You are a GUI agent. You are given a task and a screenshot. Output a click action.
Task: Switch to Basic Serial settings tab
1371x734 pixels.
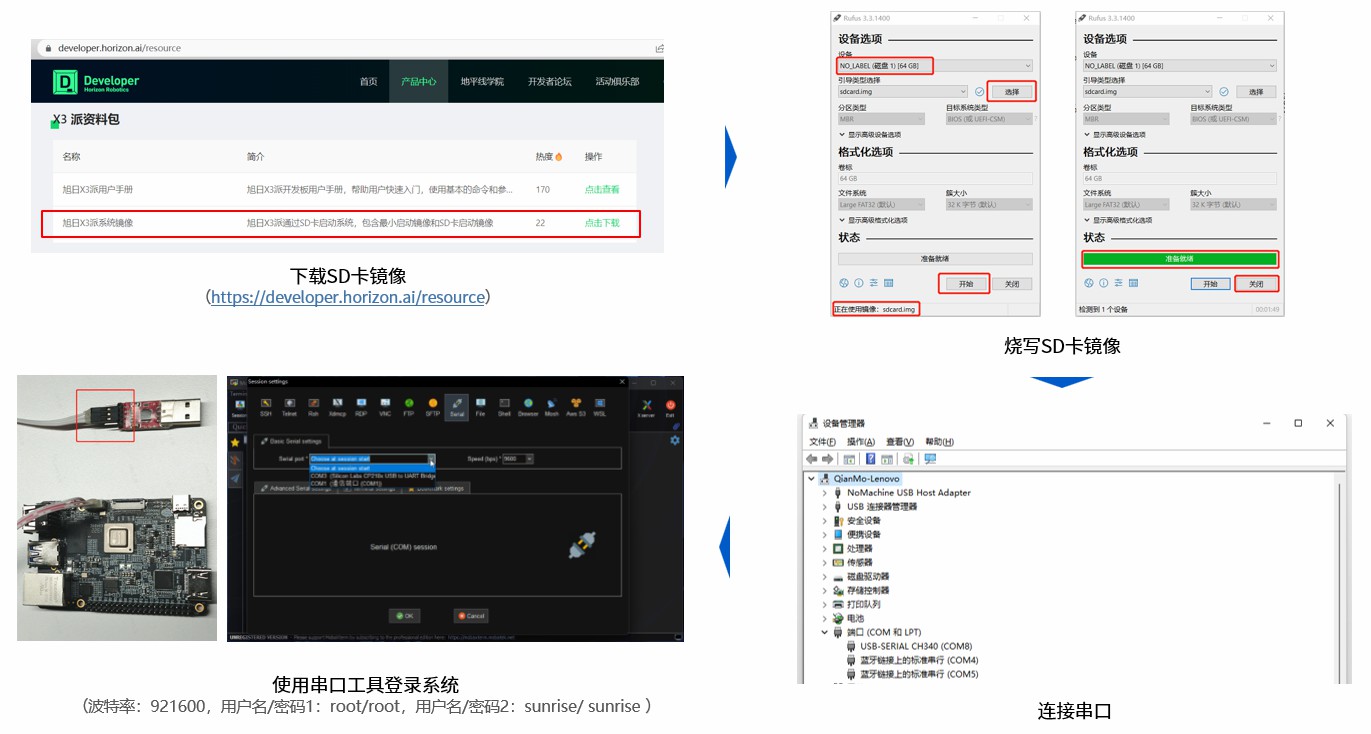click(292, 440)
